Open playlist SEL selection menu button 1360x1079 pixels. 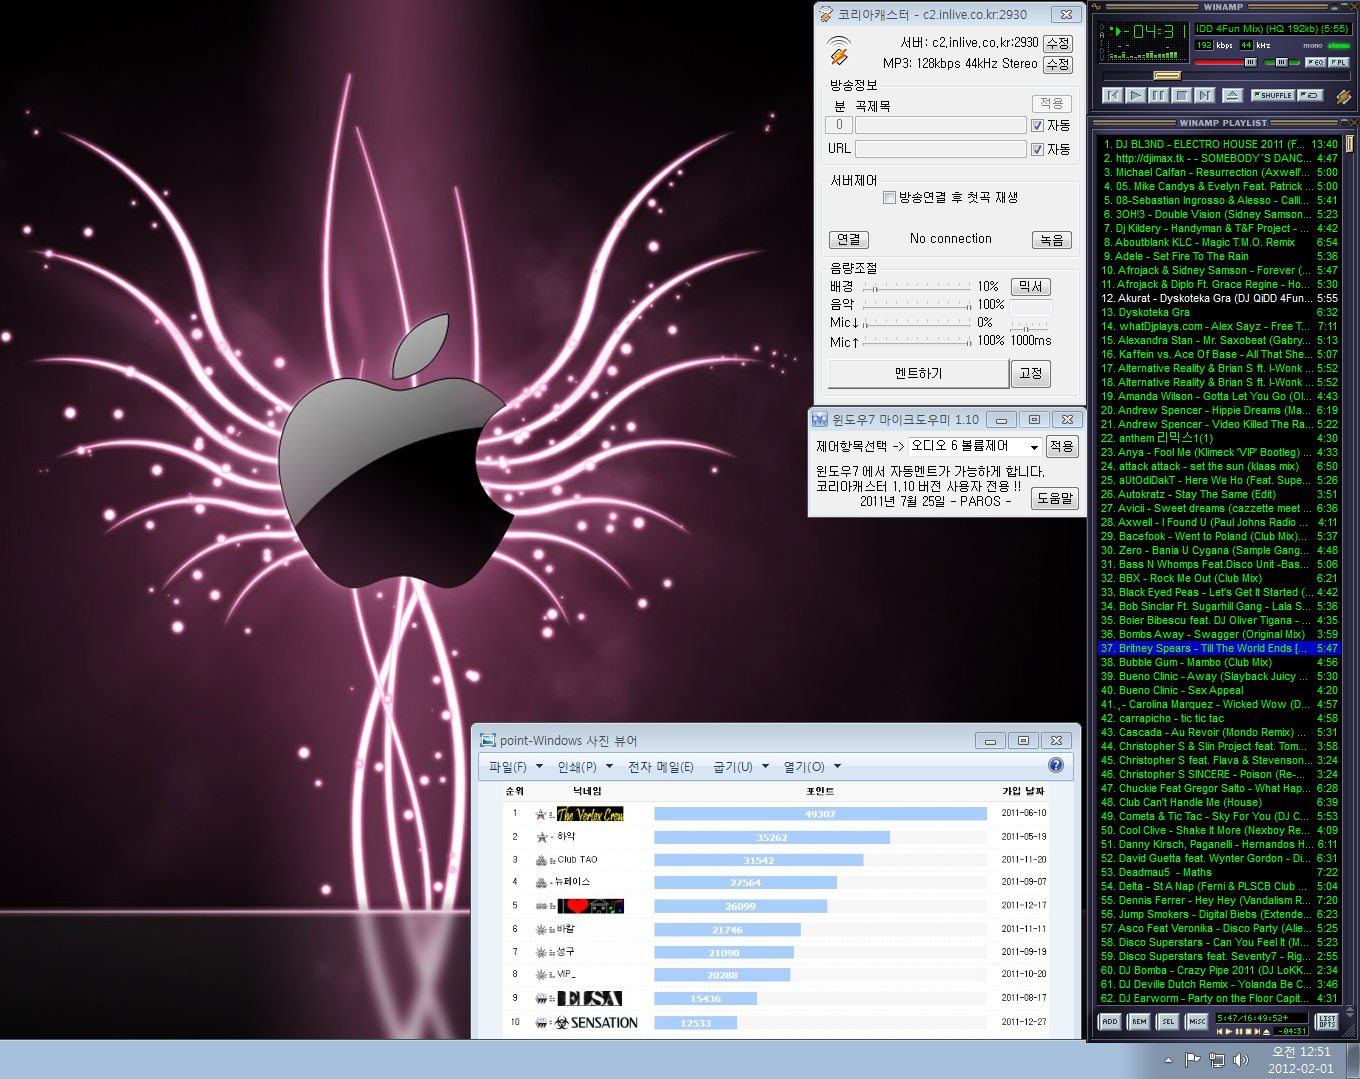pos(1168,1021)
